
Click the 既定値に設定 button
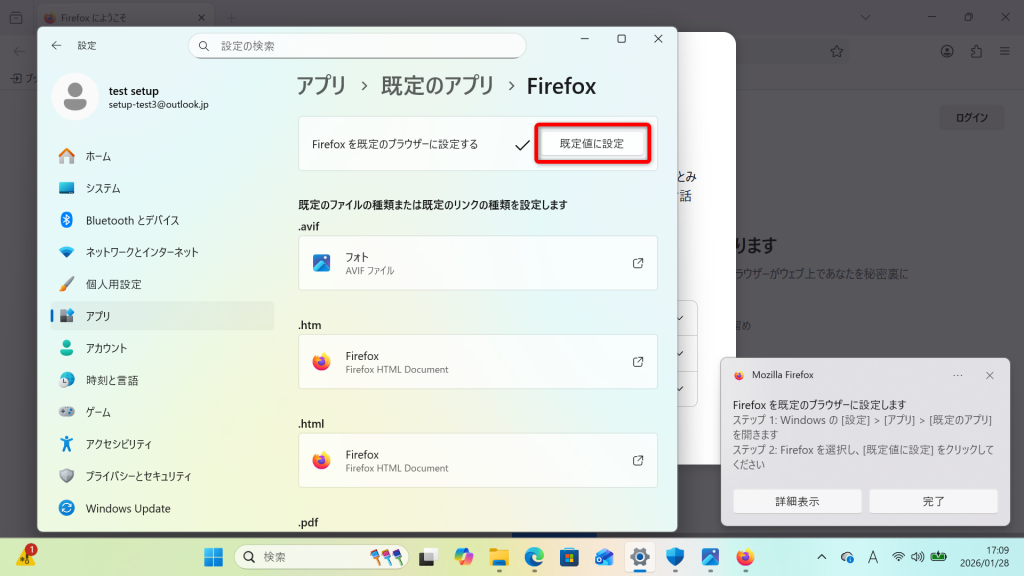tap(591, 144)
